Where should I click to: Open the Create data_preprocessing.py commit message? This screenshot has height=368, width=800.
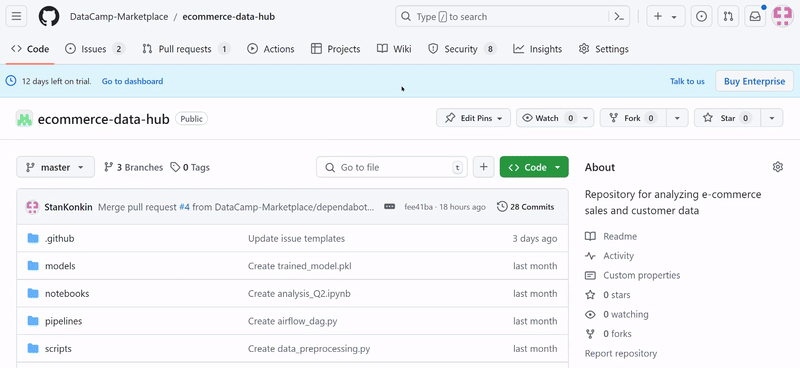309,349
